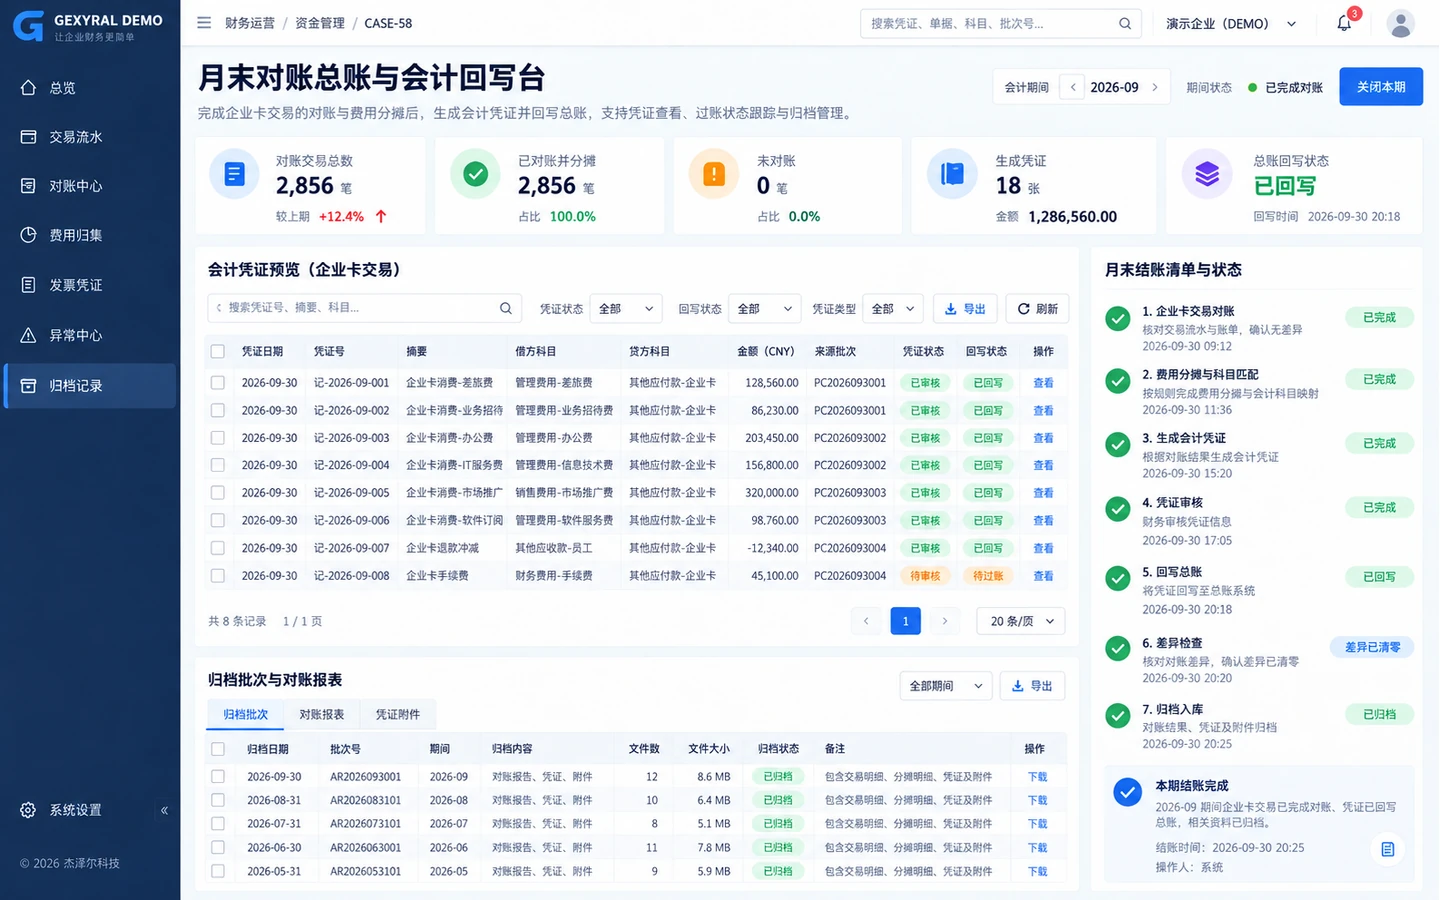1440x900 pixels.
Task: Download archive AR2026083101 via 下载 link
Action: [1037, 800]
